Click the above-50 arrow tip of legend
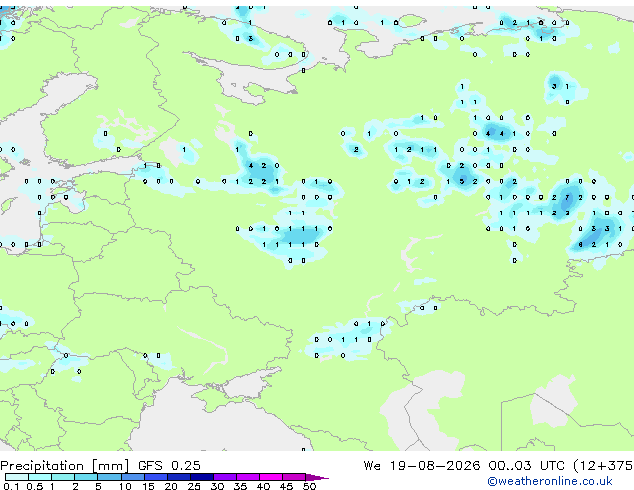This screenshot has height=490, width=634. coord(317,477)
